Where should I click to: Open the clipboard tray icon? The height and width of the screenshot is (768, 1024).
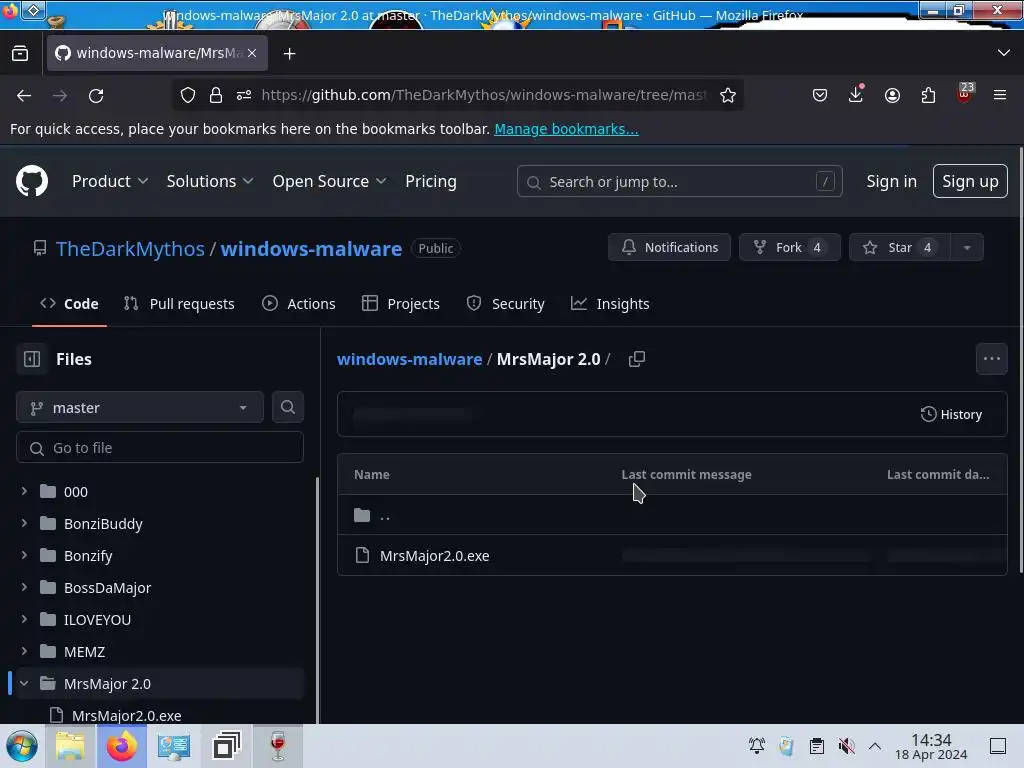pyautogui.click(x=816, y=746)
